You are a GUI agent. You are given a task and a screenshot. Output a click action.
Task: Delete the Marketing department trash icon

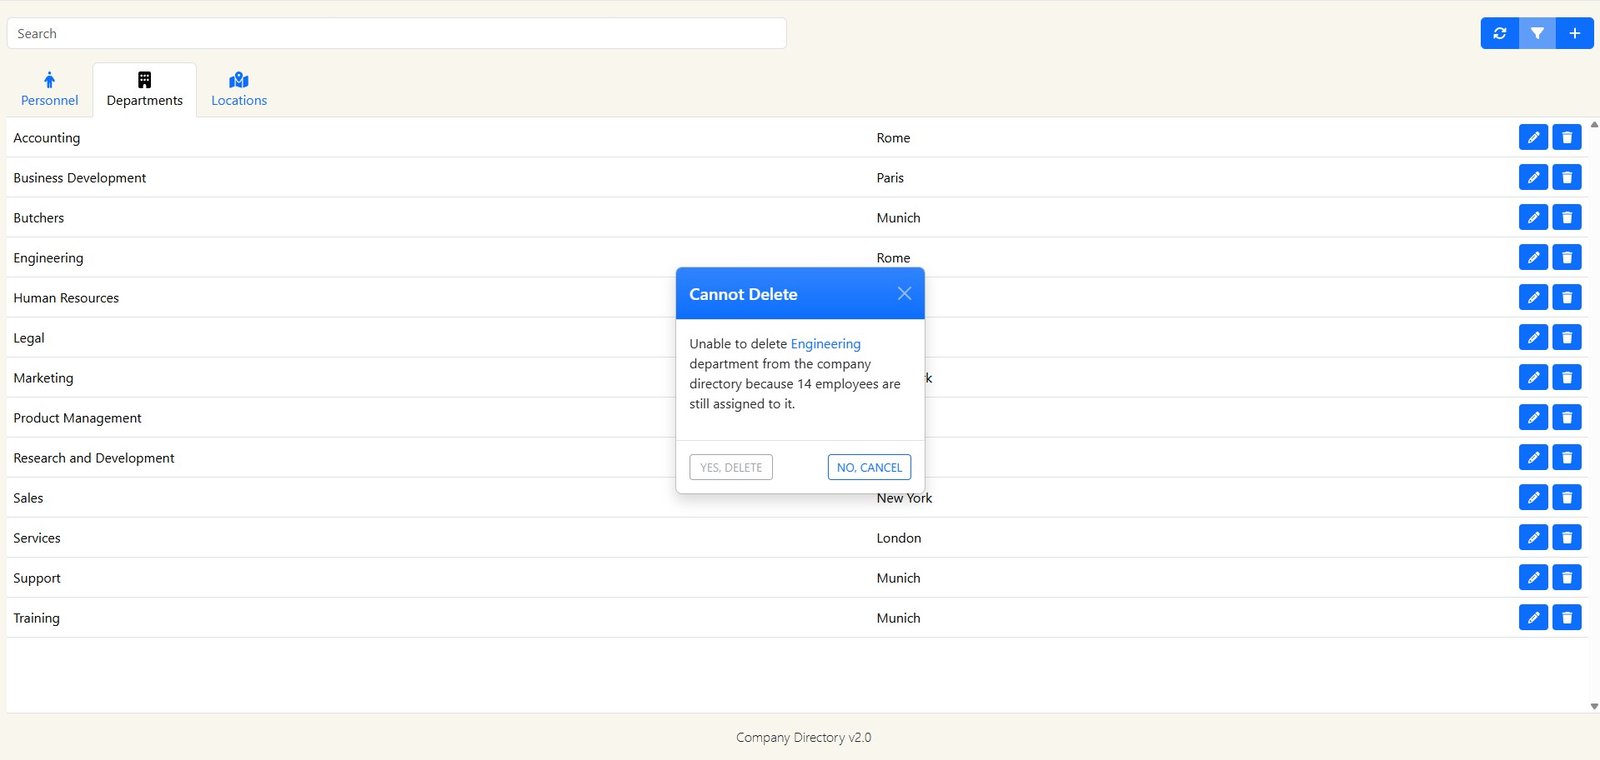click(1567, 377)
